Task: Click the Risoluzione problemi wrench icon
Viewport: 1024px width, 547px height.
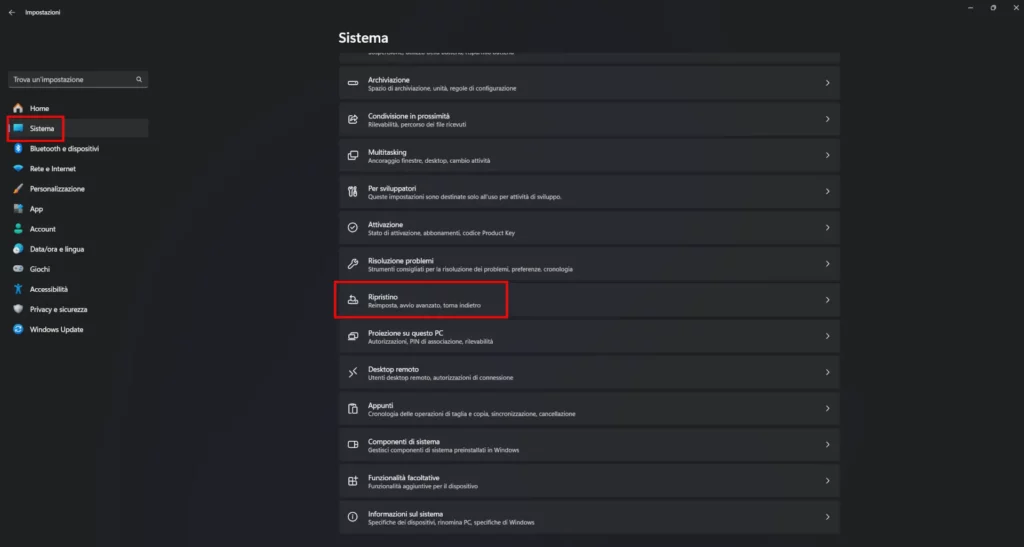Action: (352, 264)
